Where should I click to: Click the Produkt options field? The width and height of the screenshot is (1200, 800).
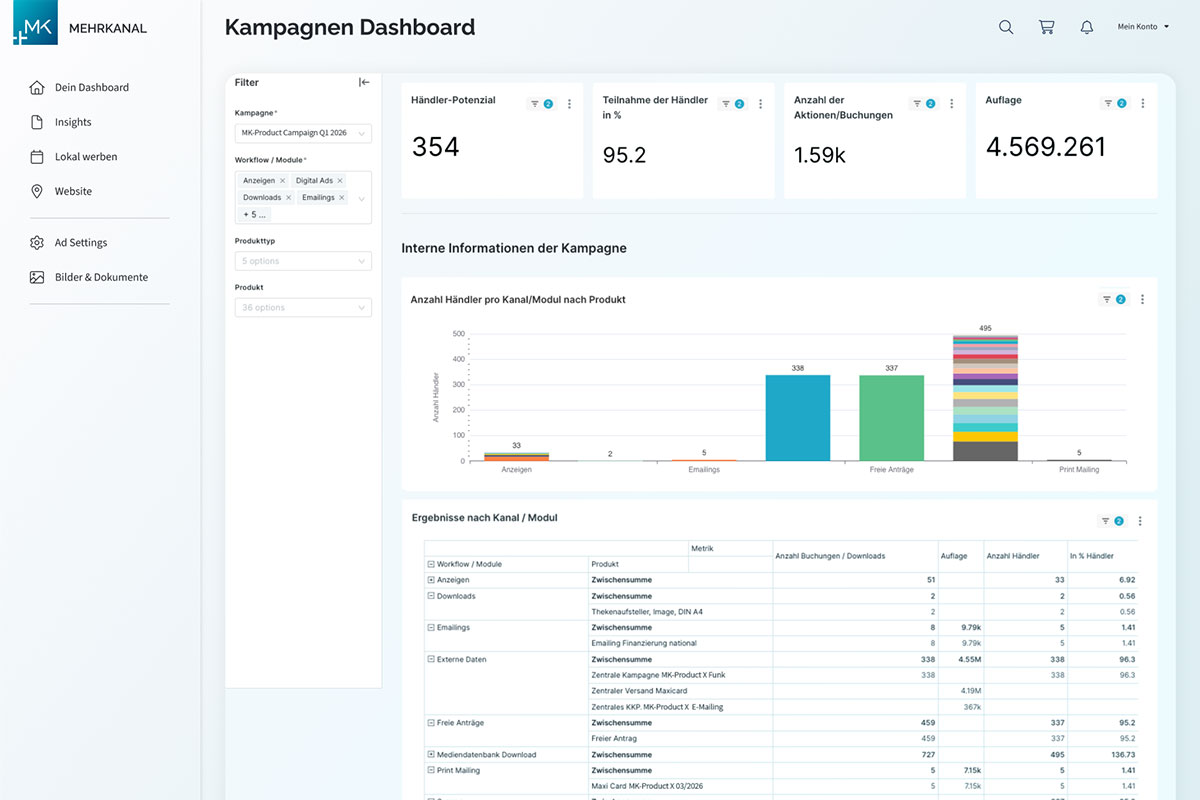[303, 308]
